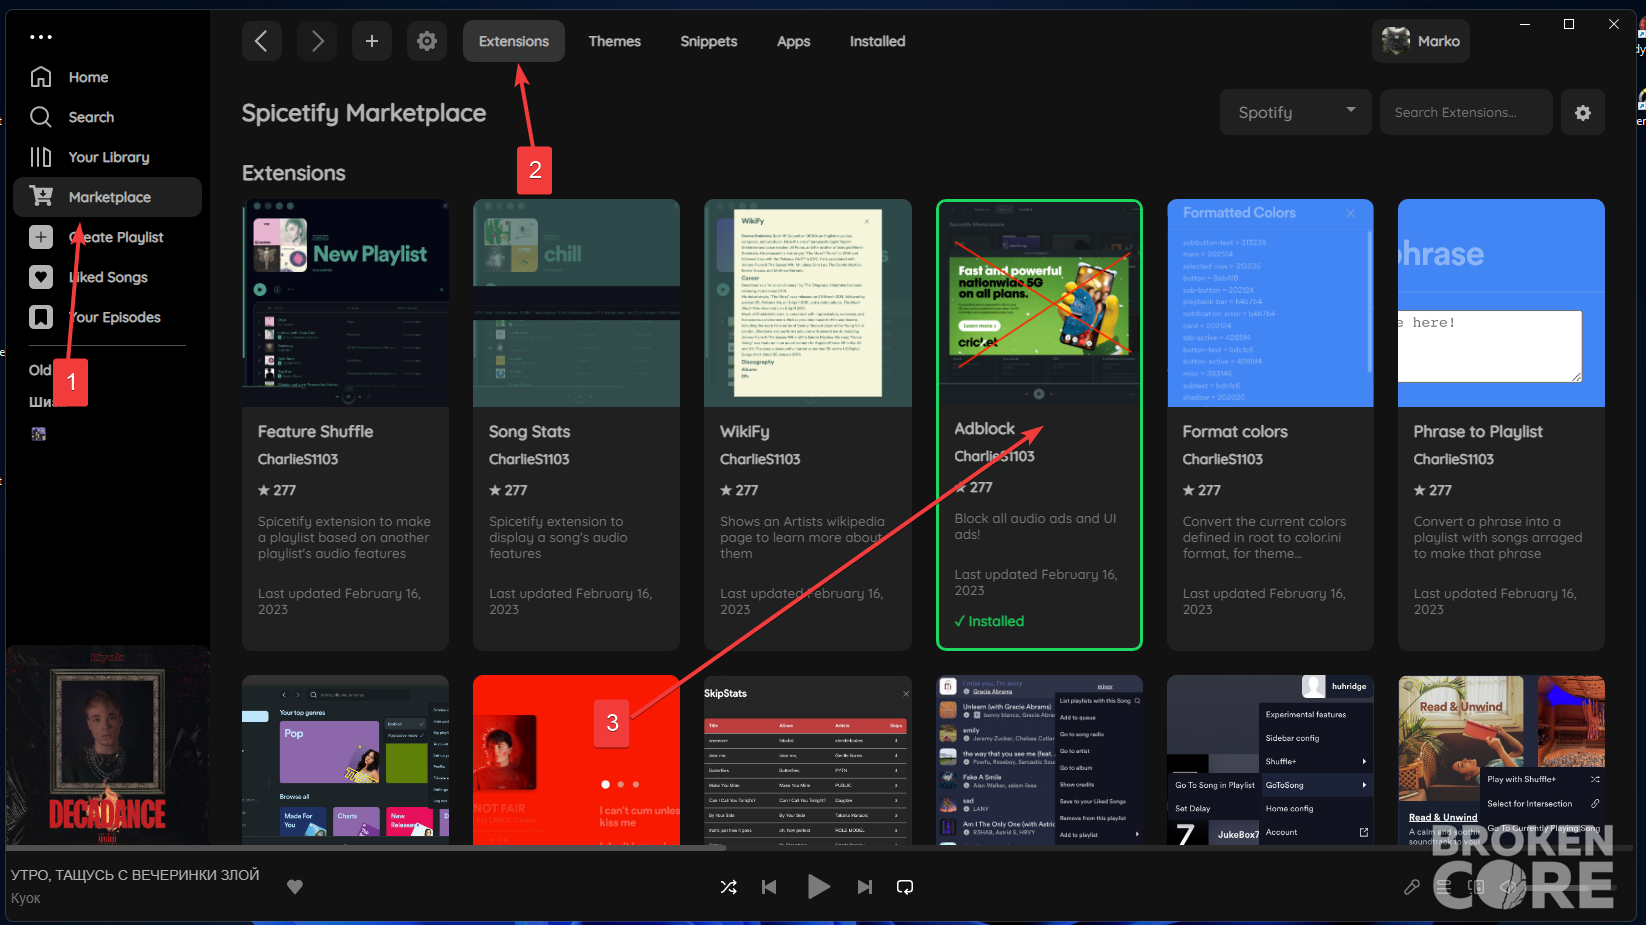The width and height of the screenshot is (1646, 925).
Task: Switch to the Extensions tab
Action: (x=514, y=41)
